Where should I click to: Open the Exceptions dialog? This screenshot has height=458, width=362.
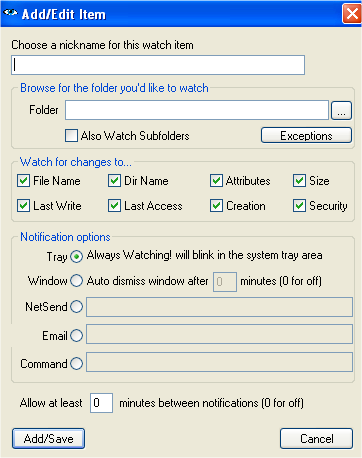[306, 135]
